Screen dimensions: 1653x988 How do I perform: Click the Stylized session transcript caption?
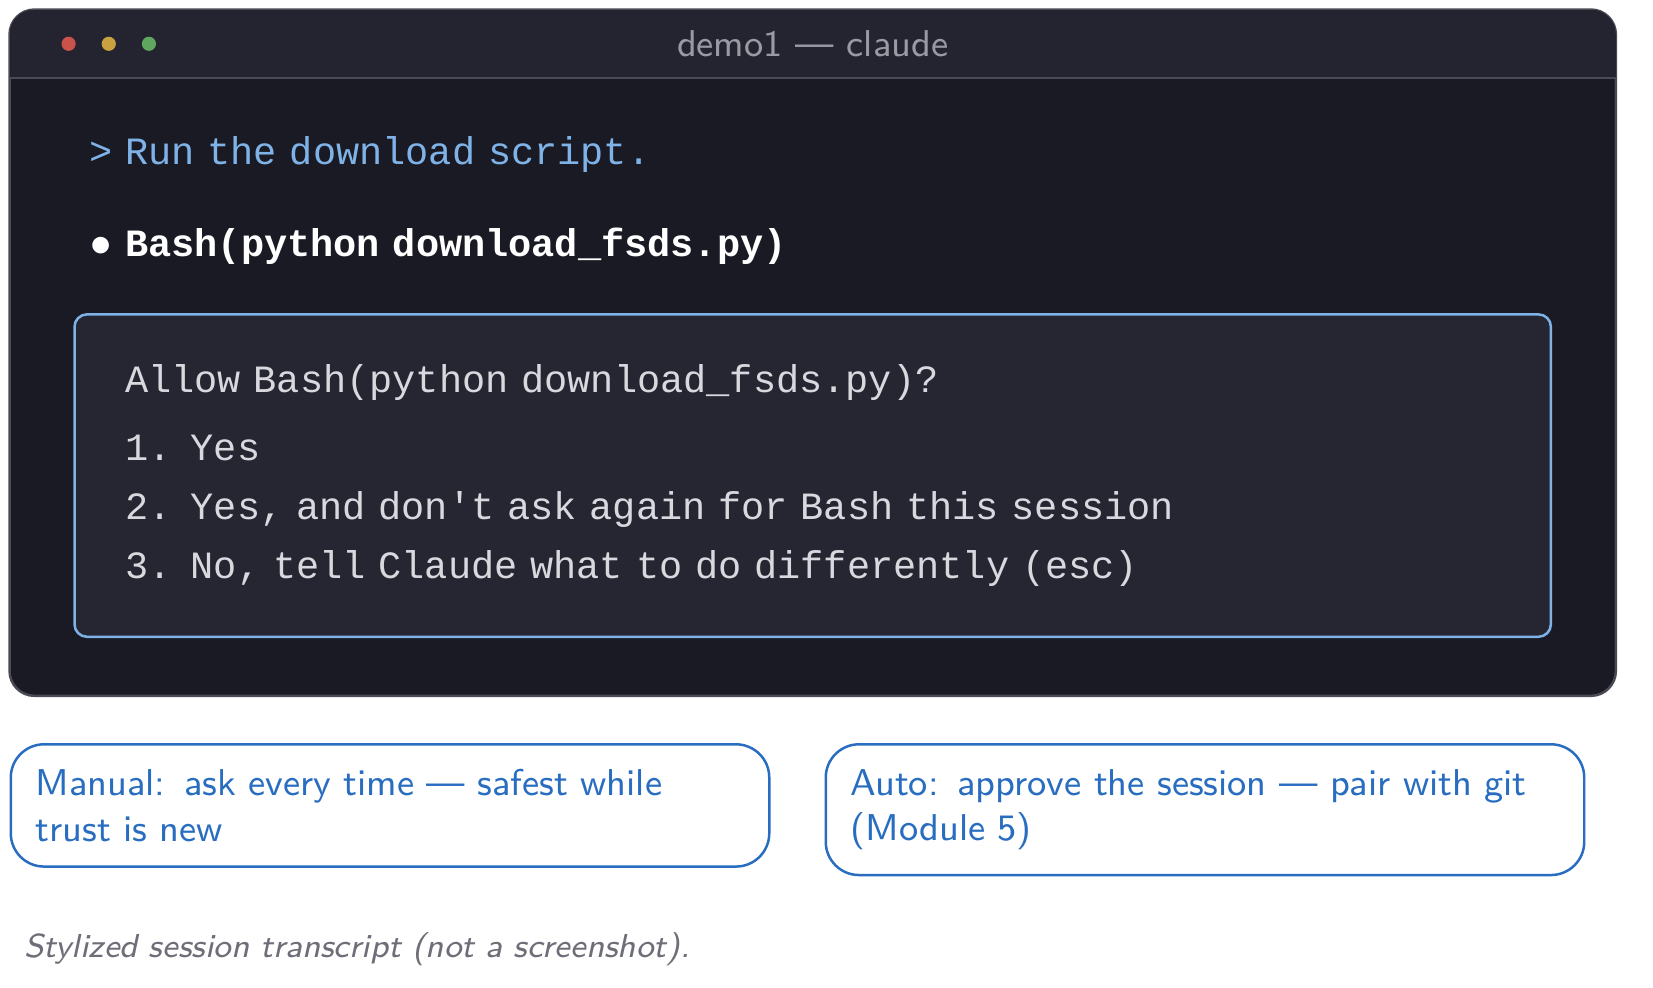[358, 946]
